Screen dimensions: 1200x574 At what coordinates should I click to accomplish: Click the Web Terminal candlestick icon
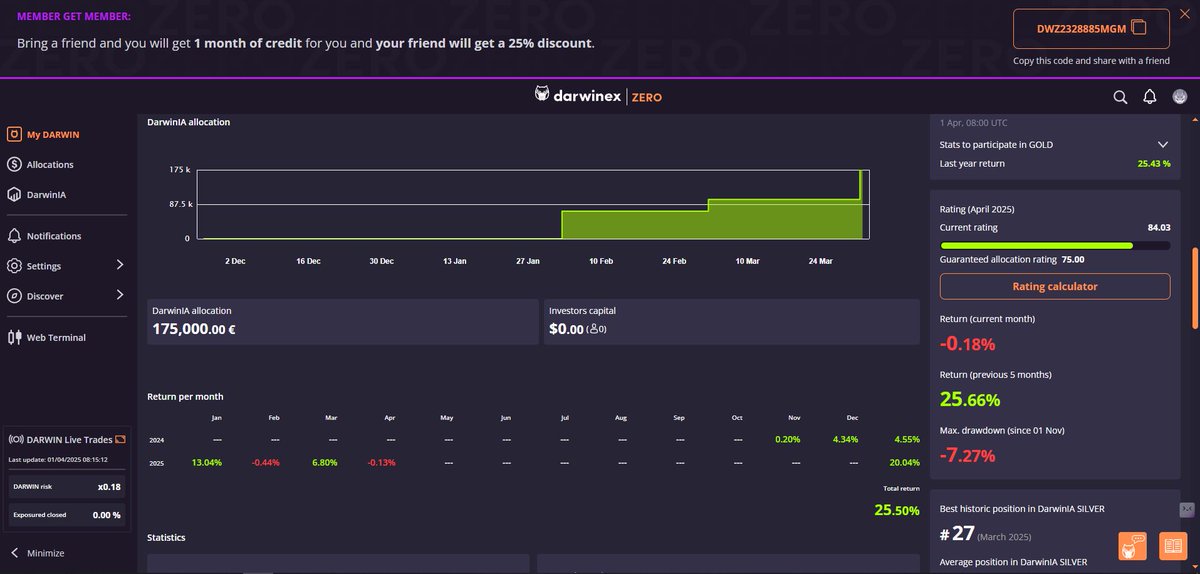14,337
